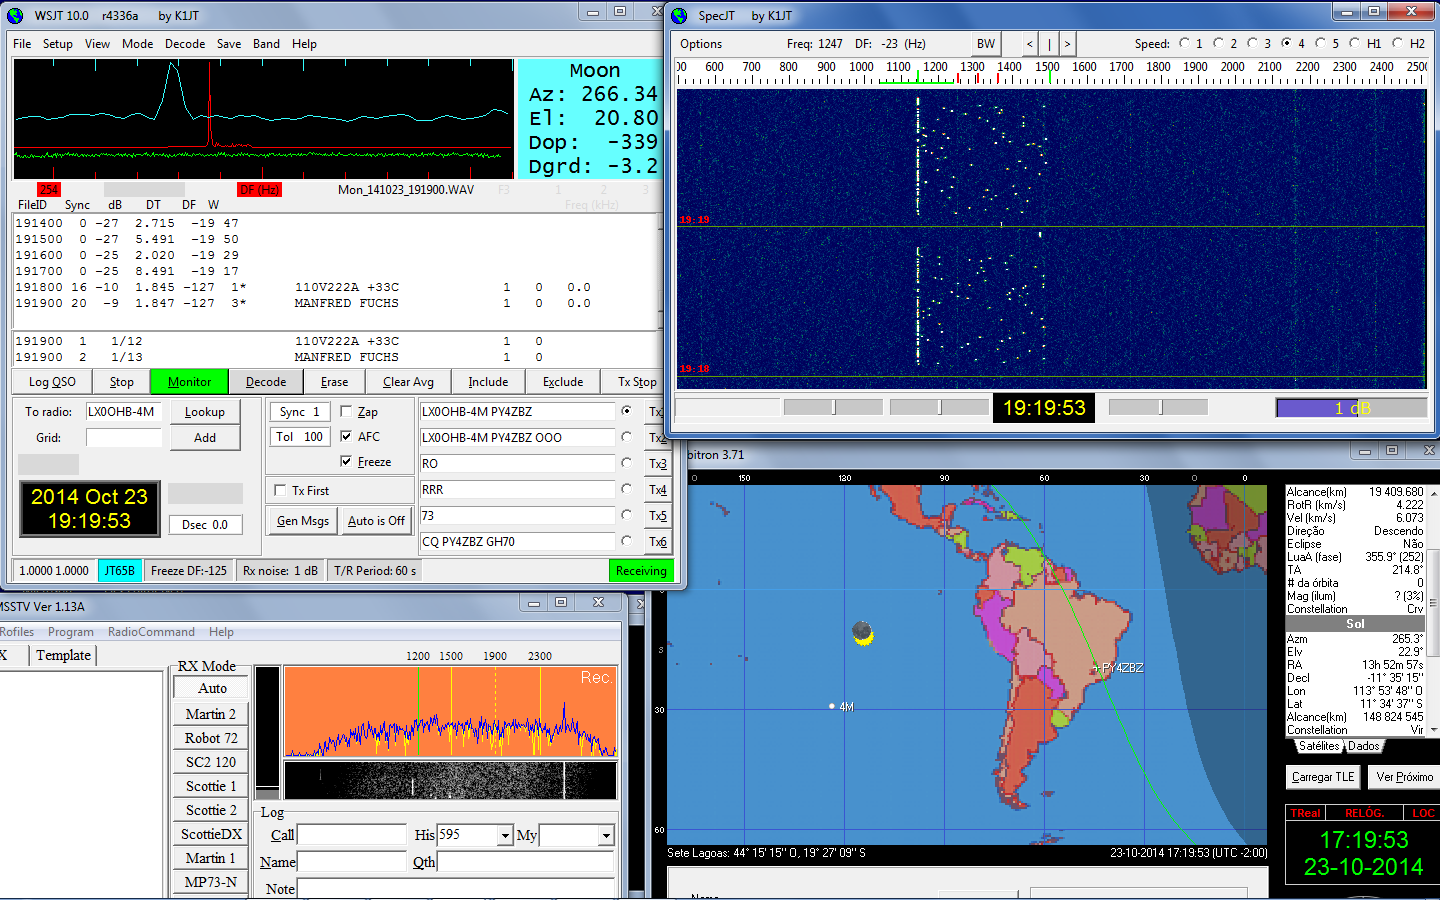Click the Decode button below the text box

tap(266, 382)
